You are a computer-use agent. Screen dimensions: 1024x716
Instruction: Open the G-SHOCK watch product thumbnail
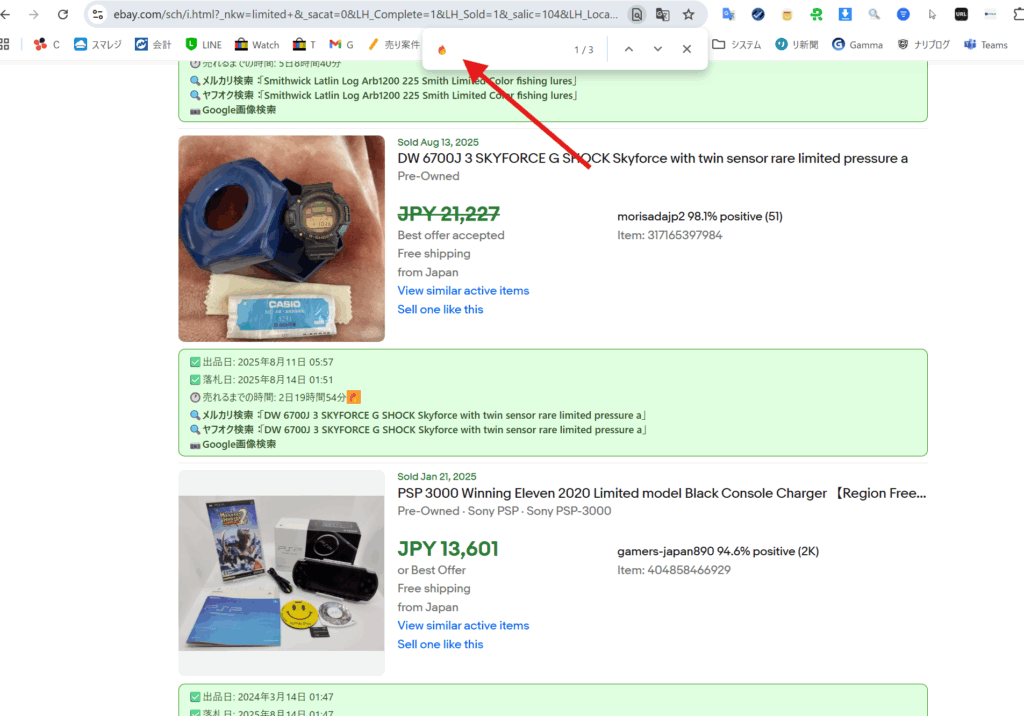pyautogui.click(x=281, y=238)
